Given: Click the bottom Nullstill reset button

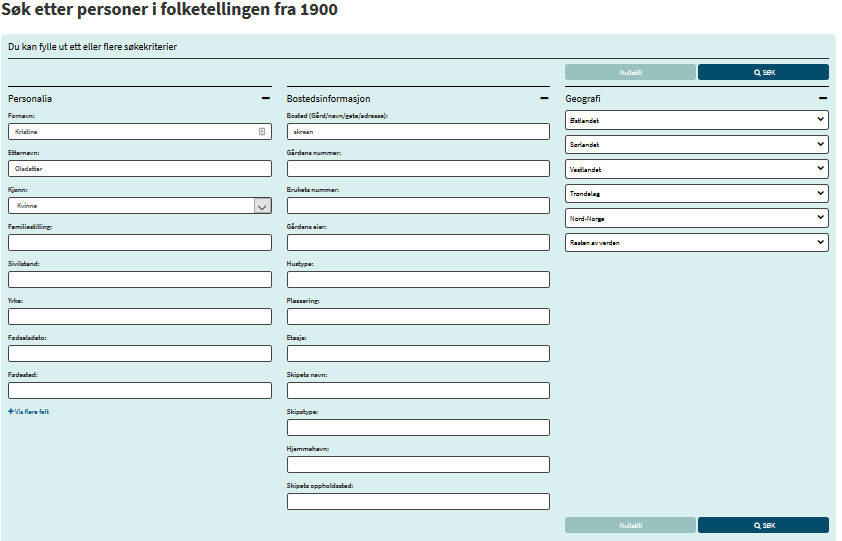Looking at the screenshot, I should [630, 525].
